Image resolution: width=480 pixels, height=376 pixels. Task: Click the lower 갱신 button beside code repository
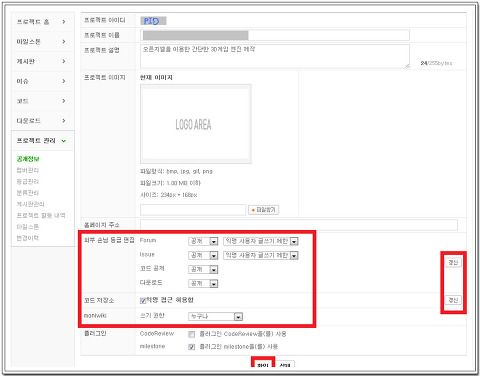(453, 300)
